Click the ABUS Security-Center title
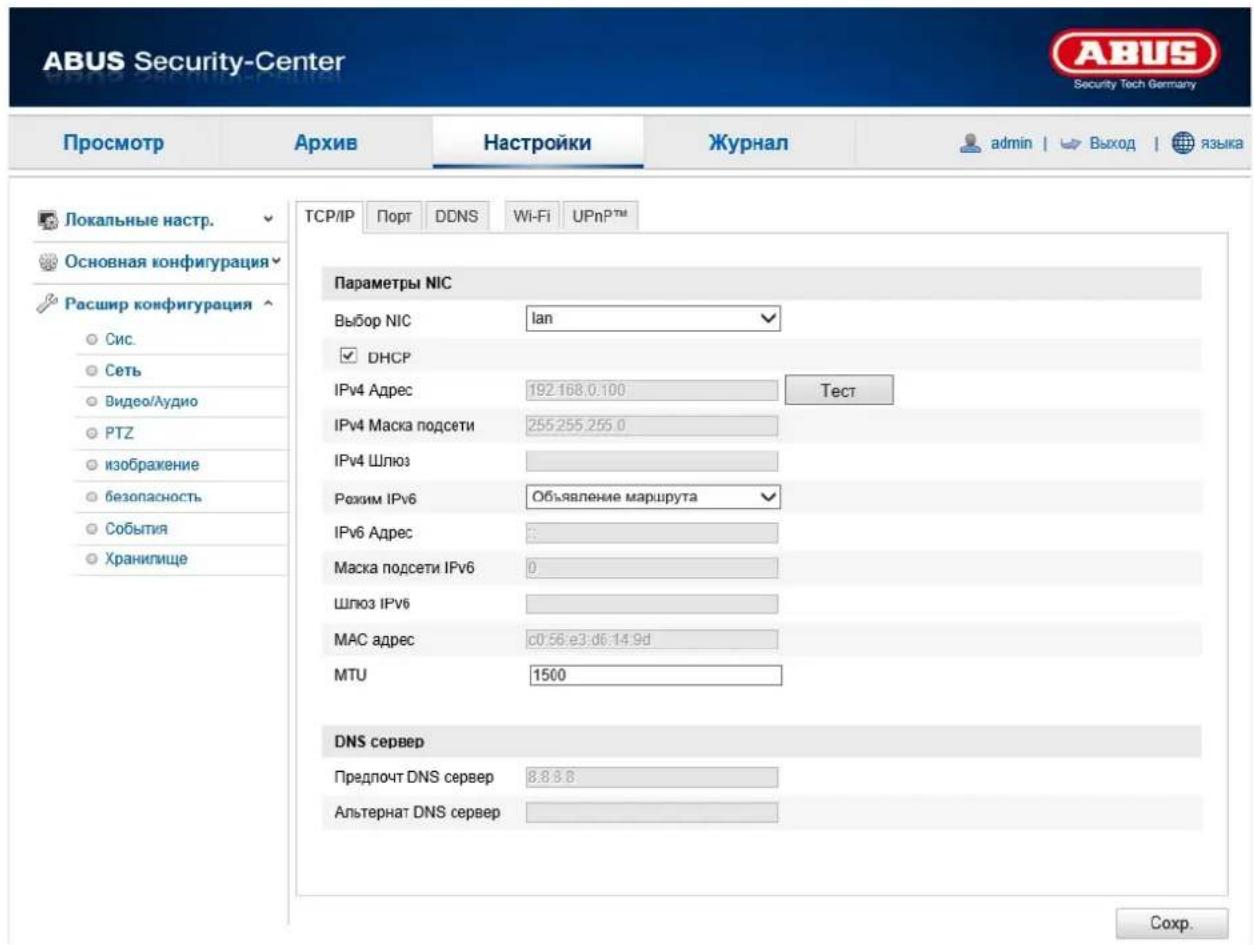Viewport: 1254px width, 945px height. click(x=194, y=63)
